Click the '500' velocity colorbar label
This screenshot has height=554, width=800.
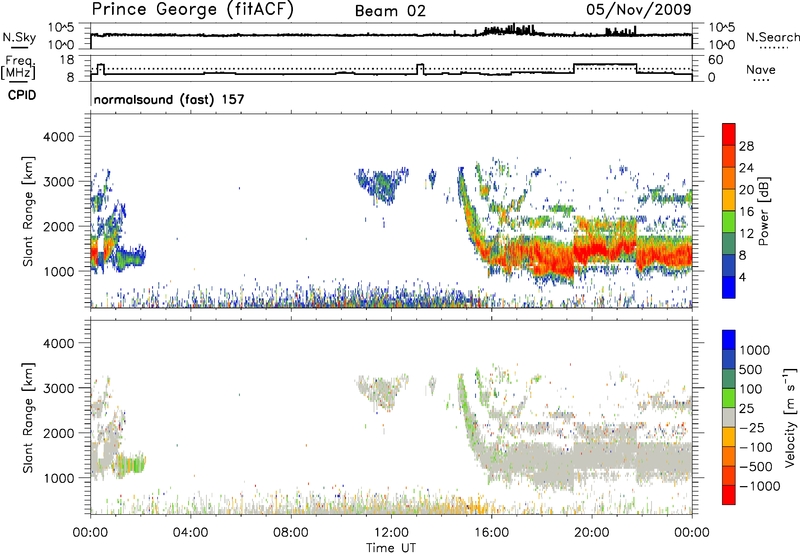coord(751,370)
